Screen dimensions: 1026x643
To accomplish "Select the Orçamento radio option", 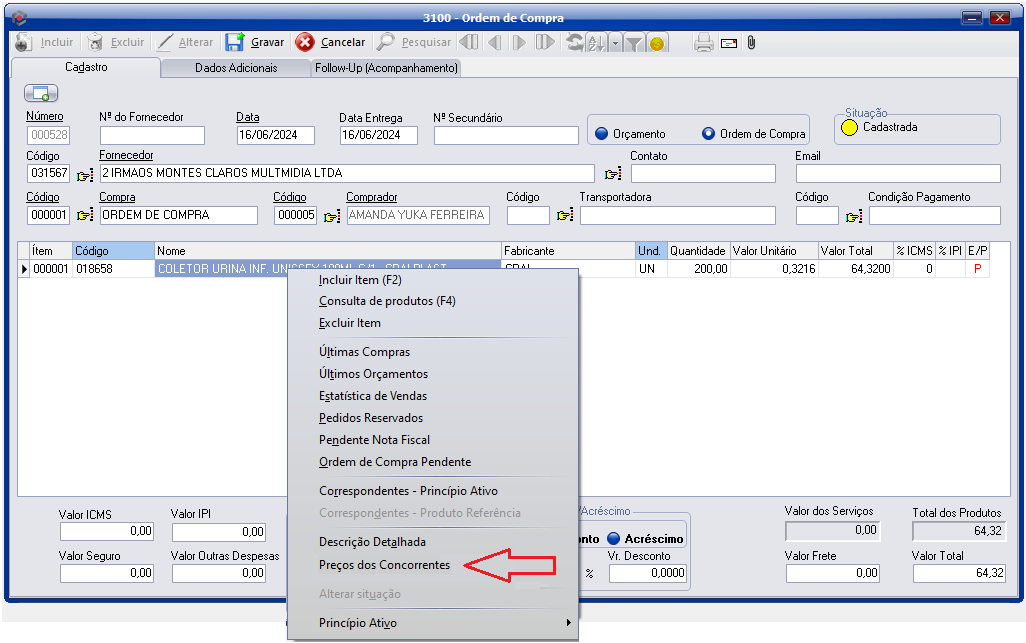I will (602, 134).
